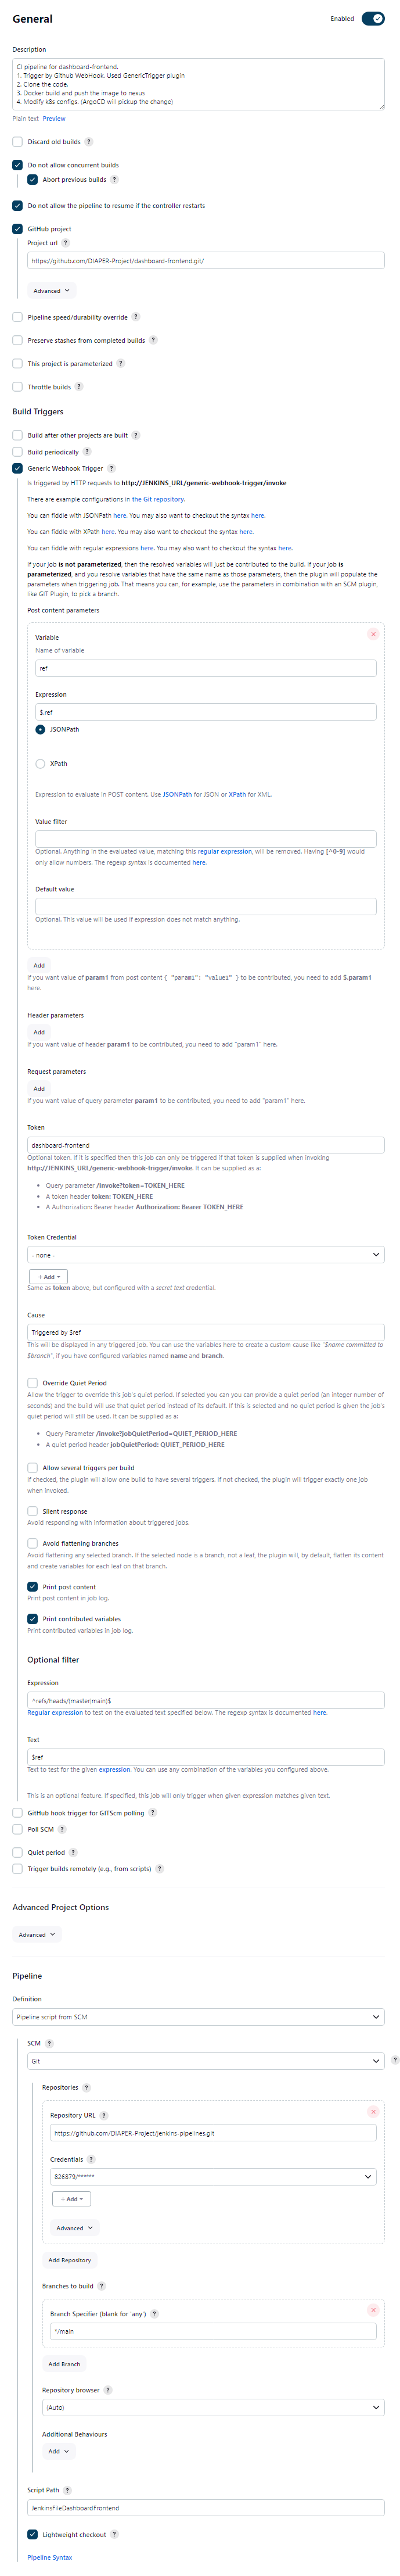This screenshot has height=2576, width=400.
Task: Expand Advanced under GitHub project url
Action: click(52, 291)
